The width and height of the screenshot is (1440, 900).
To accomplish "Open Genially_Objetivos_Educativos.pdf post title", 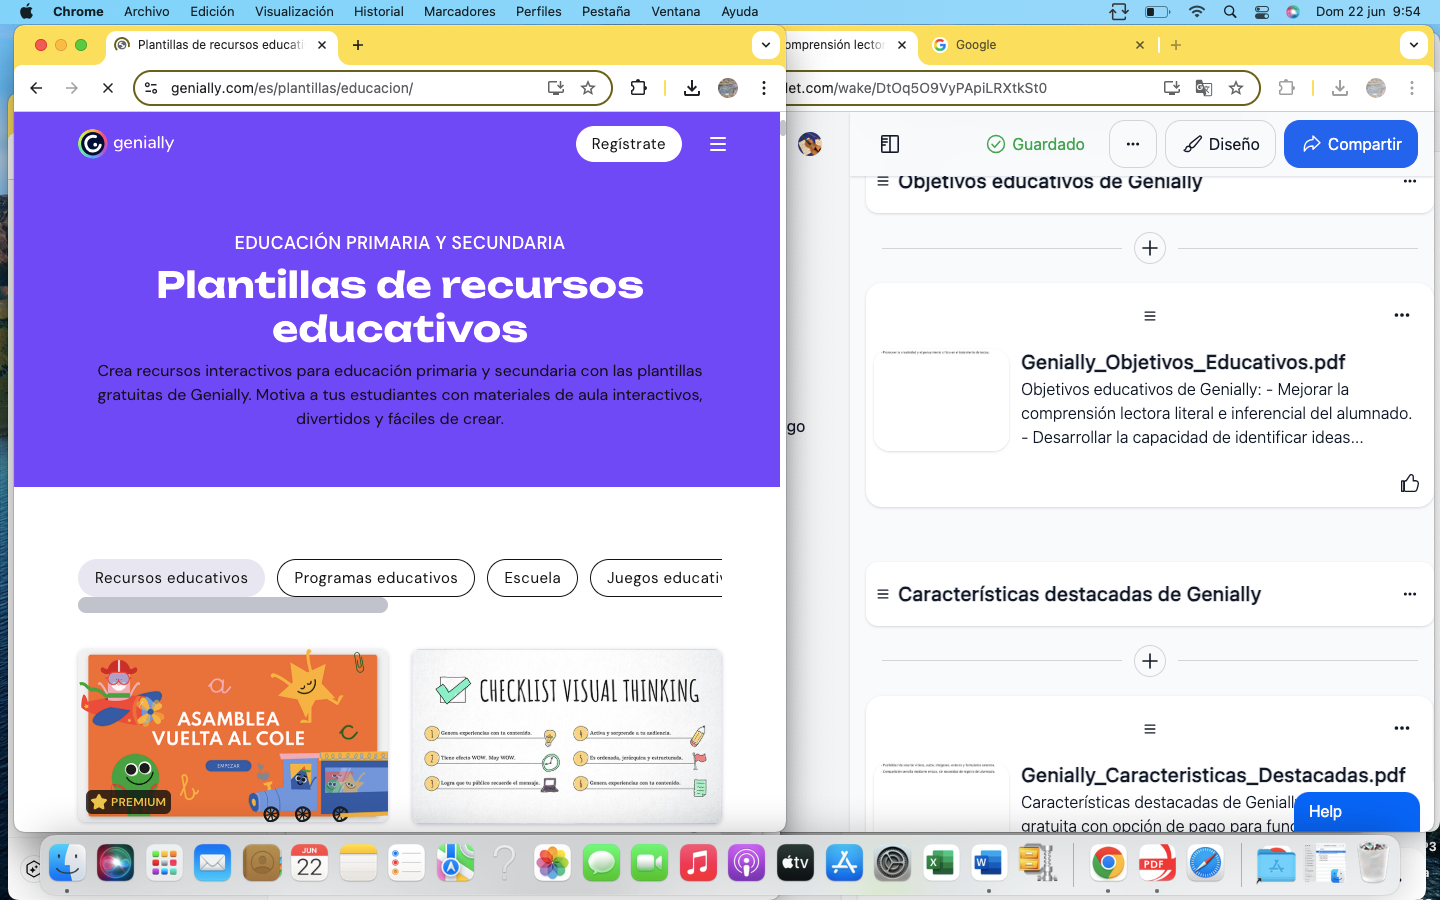I will (x=1183, y=362).
